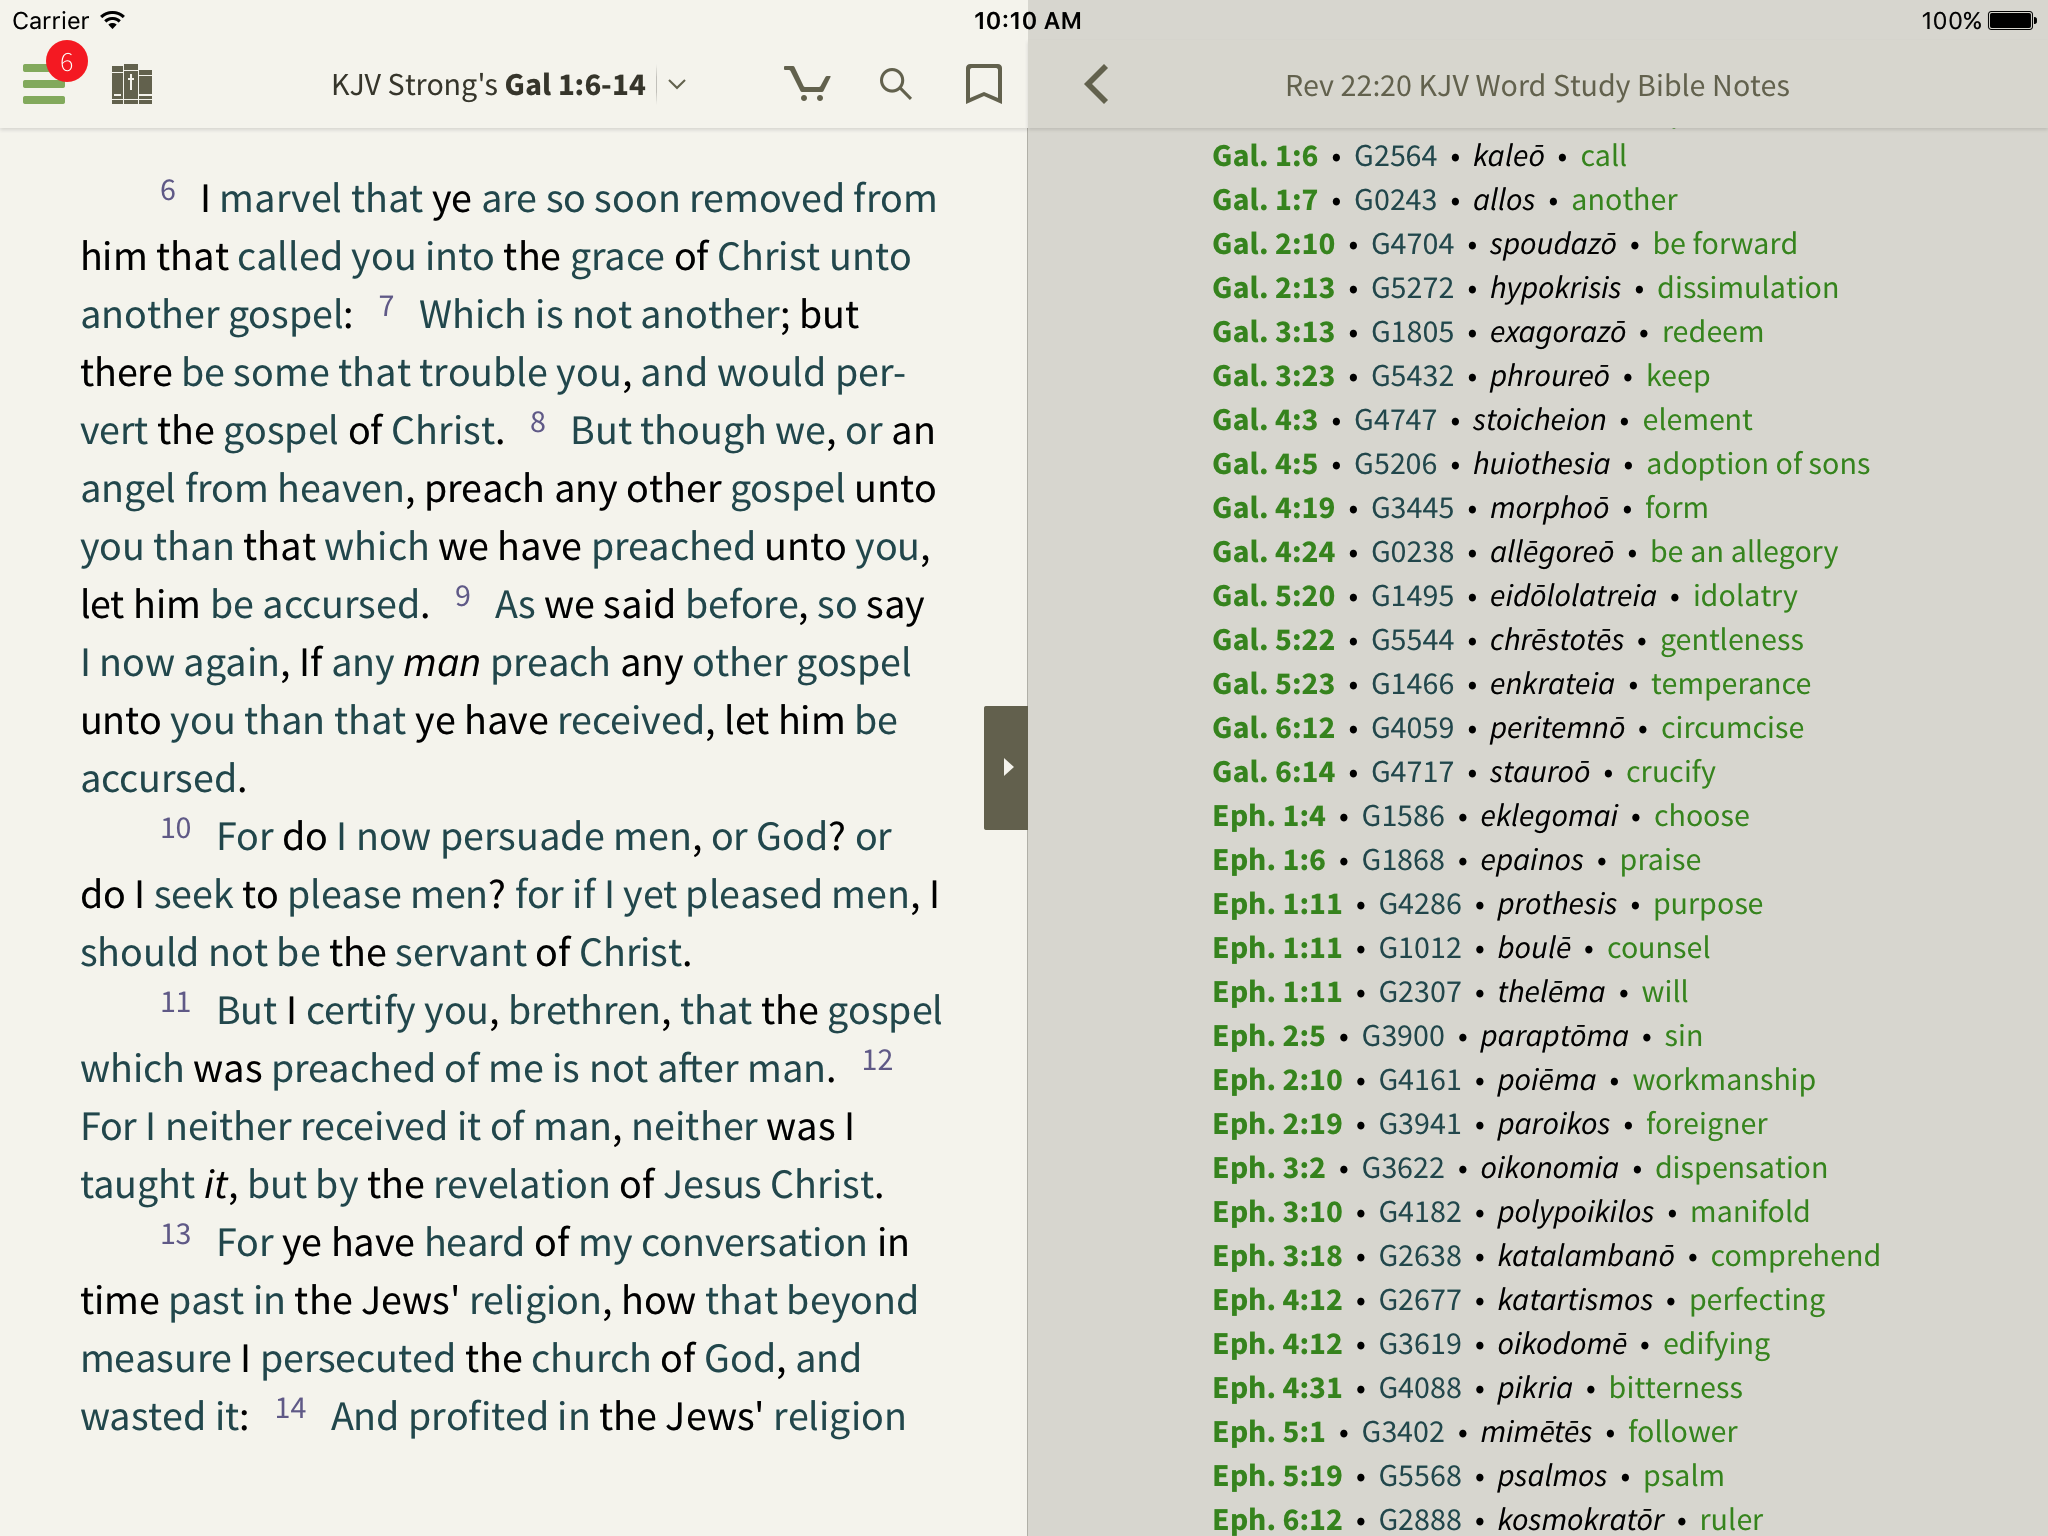Tap the Wi-Fi icon in status bar
The width and height of the screenshot is (2048, 1536).
(113, 20)
